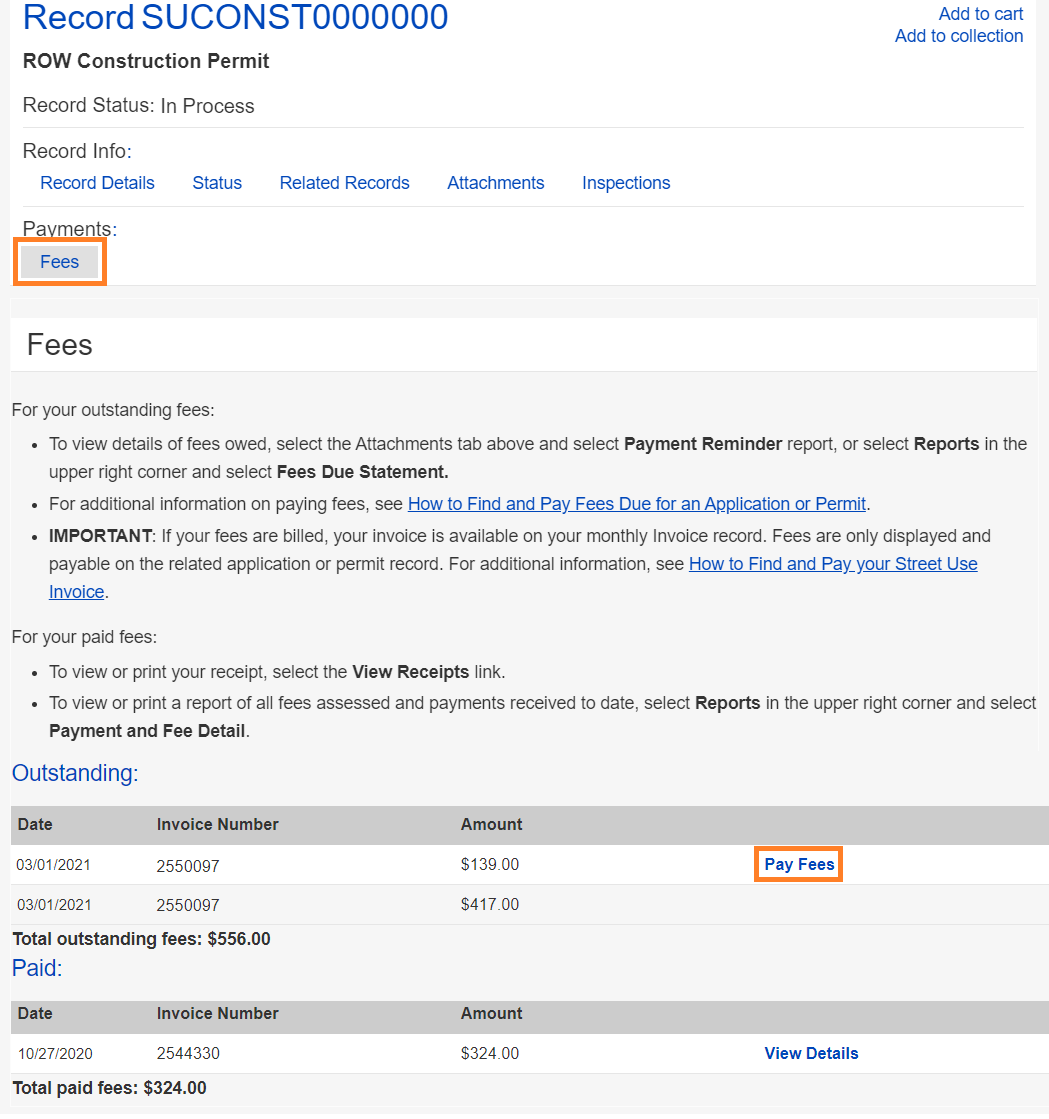
Task: Click Pay Fees for the outstanding invoice
Action: point(798,864)
